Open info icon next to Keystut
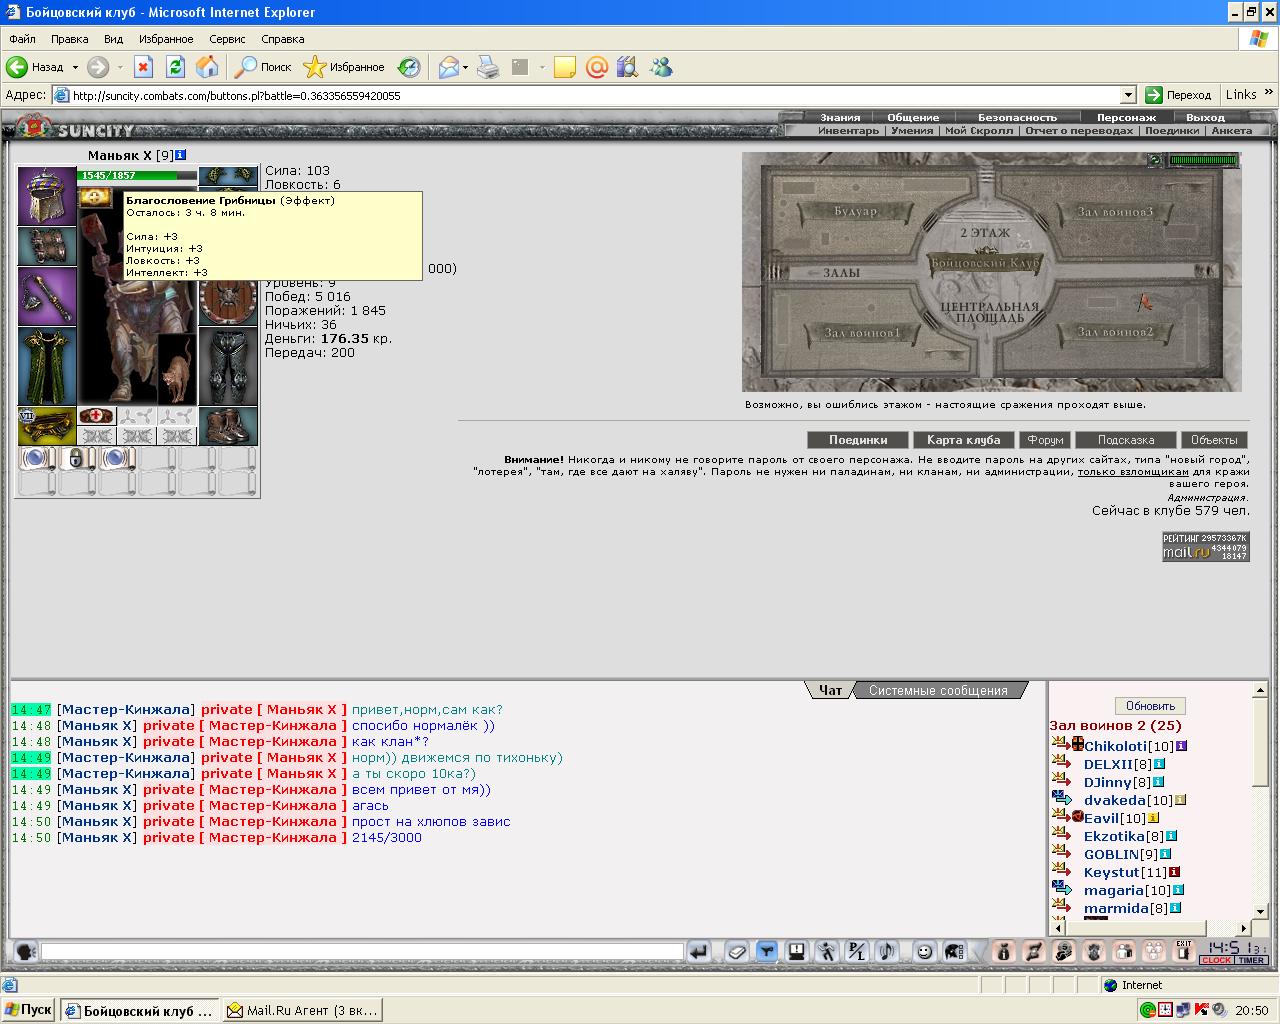1280x1024 pixels. 1174,872
